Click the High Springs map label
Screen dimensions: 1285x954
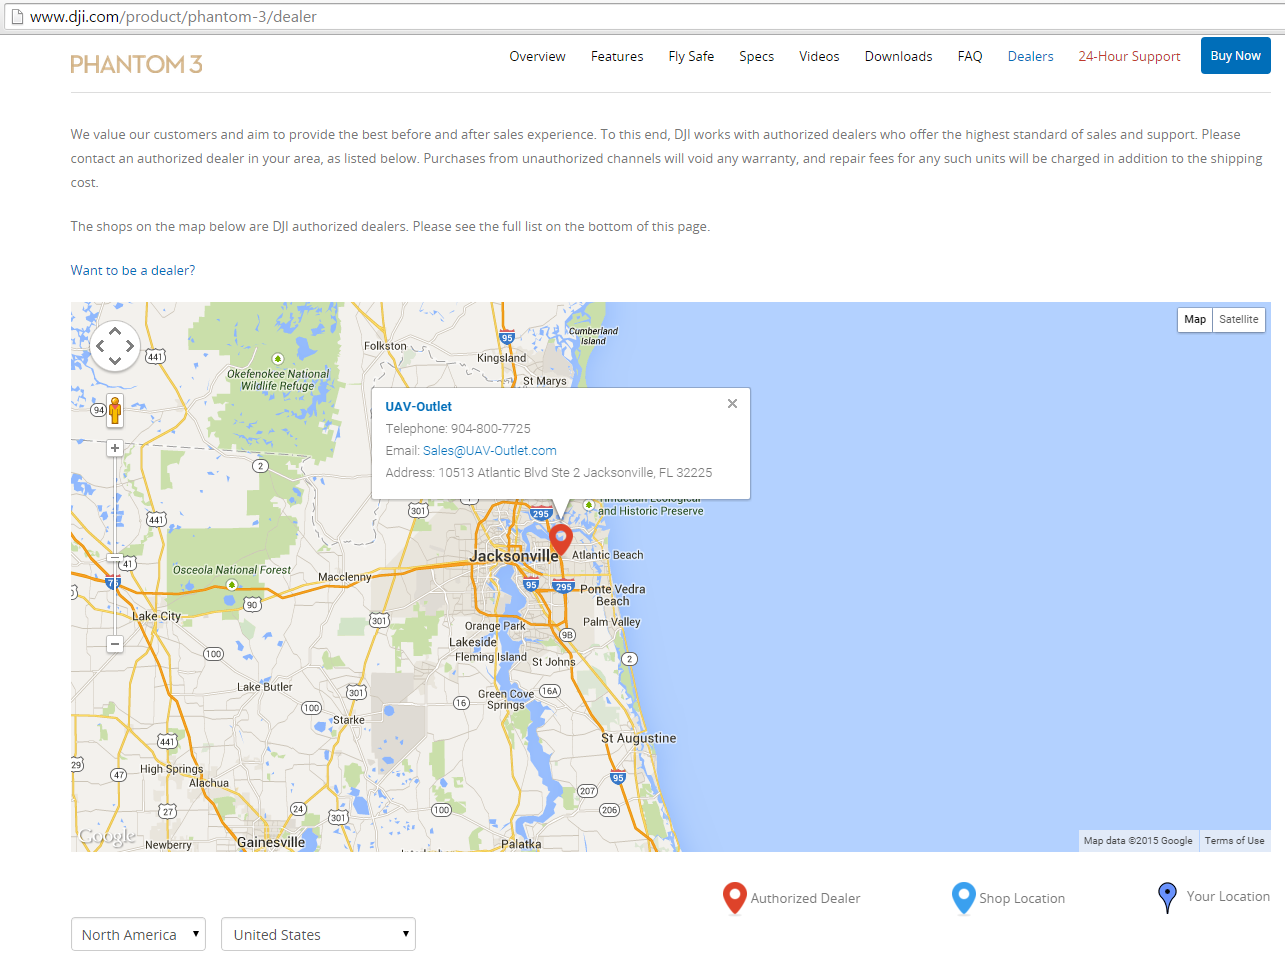click(171, 769)
